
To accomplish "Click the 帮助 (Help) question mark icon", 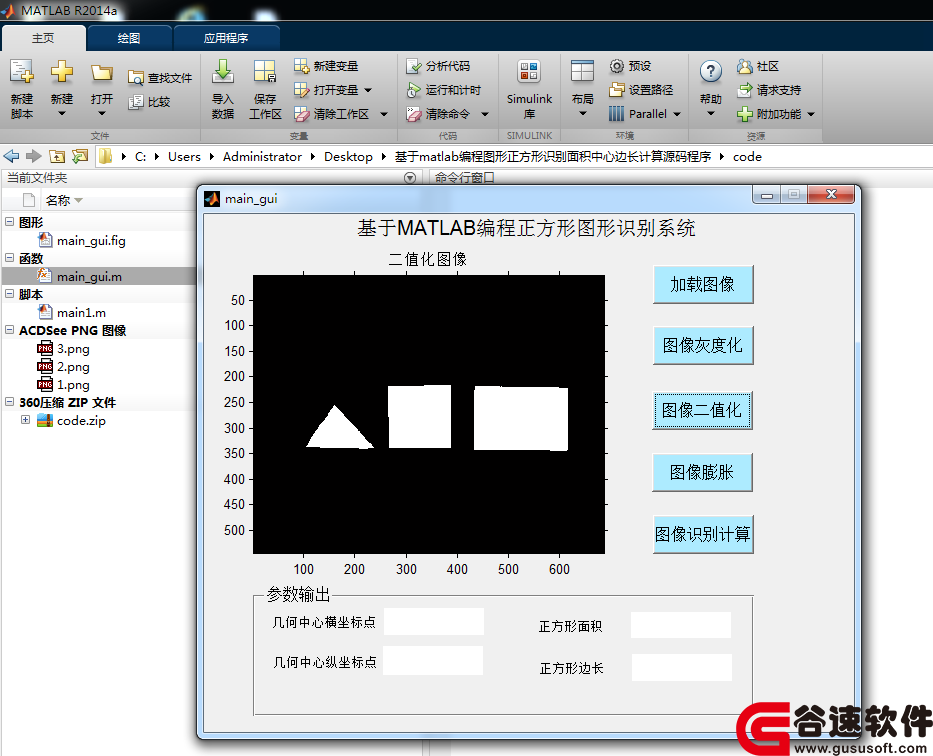I will point(710,72).
